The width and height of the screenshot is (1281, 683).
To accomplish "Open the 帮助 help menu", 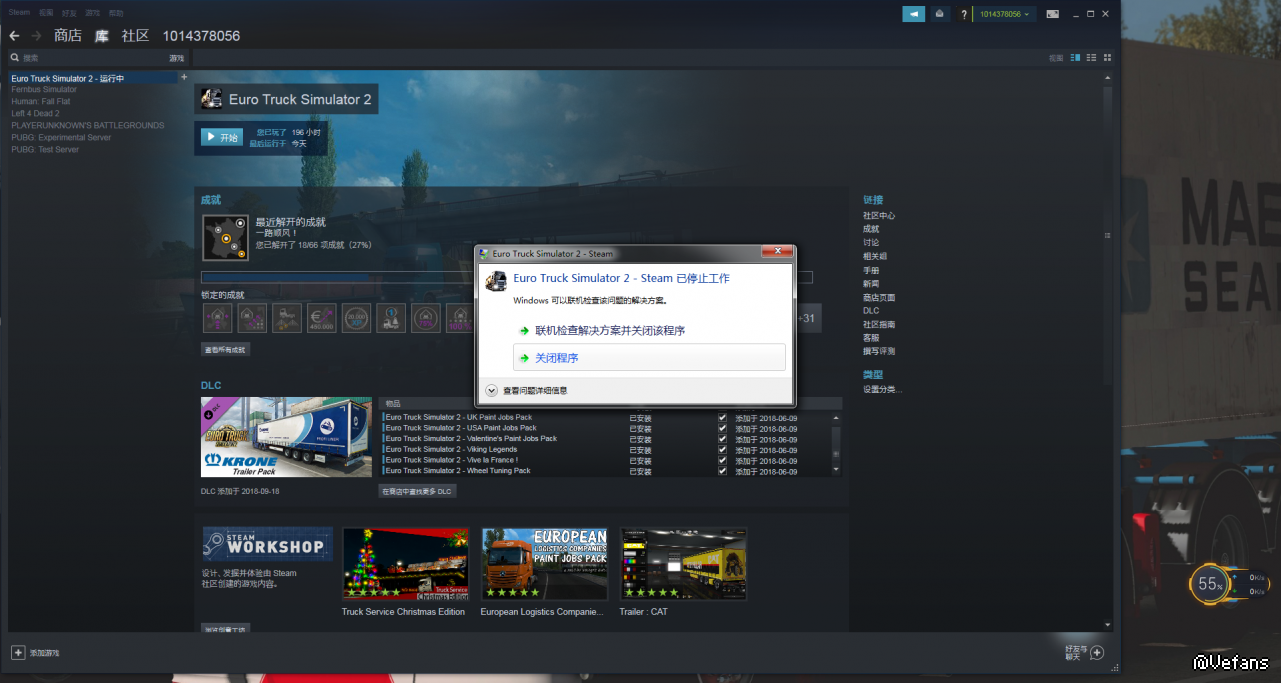I will 116,13.
